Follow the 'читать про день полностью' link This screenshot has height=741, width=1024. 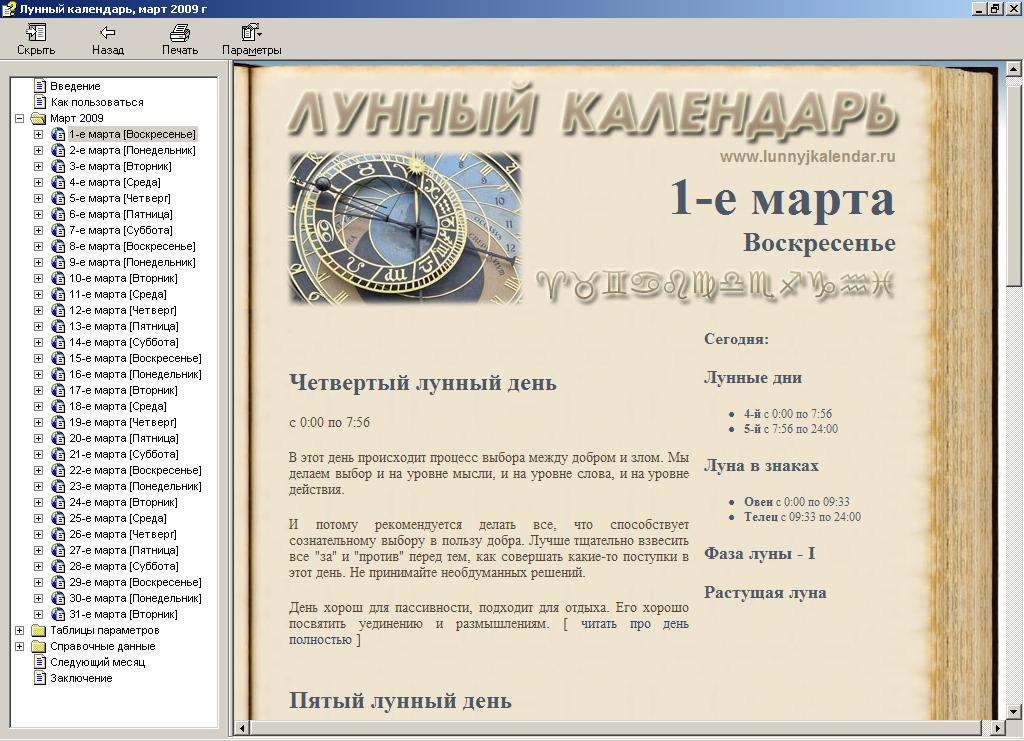coord(488,631)
